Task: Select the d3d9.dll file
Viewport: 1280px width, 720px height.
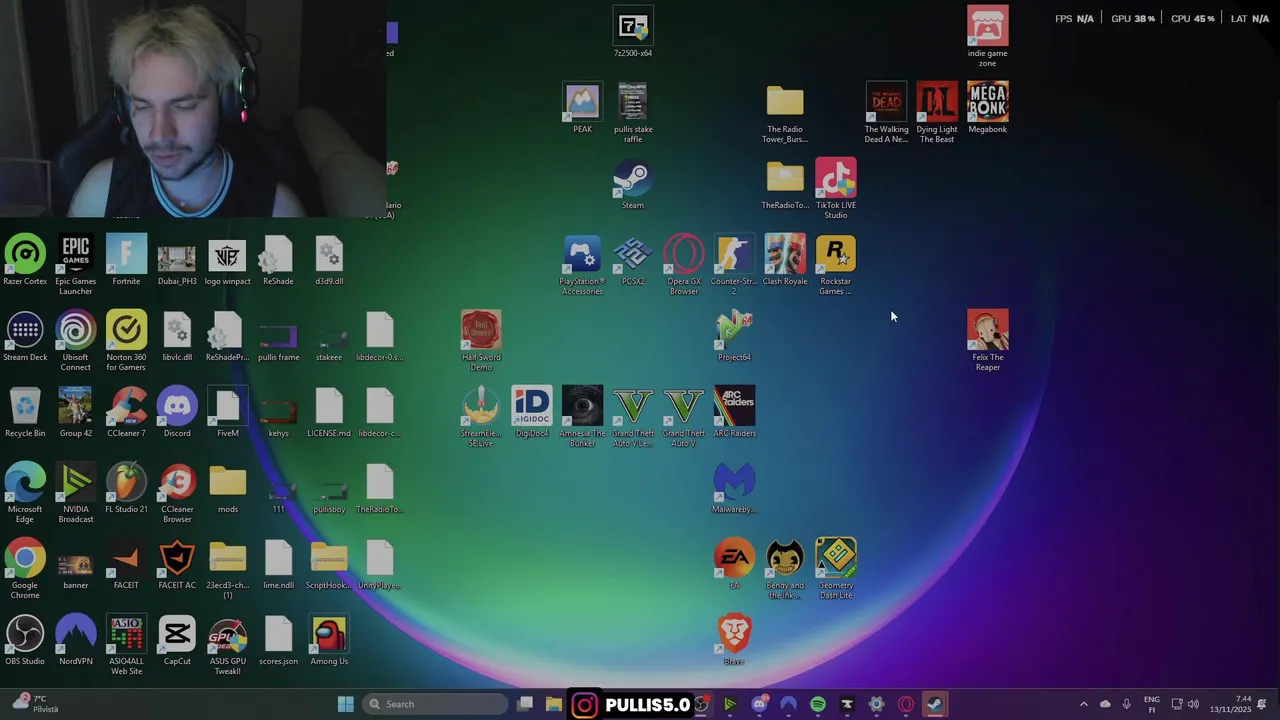Action: (x=329, y=262)
